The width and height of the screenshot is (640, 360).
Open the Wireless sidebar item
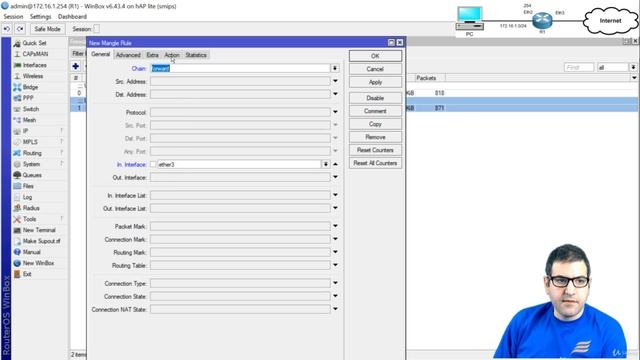33,76
